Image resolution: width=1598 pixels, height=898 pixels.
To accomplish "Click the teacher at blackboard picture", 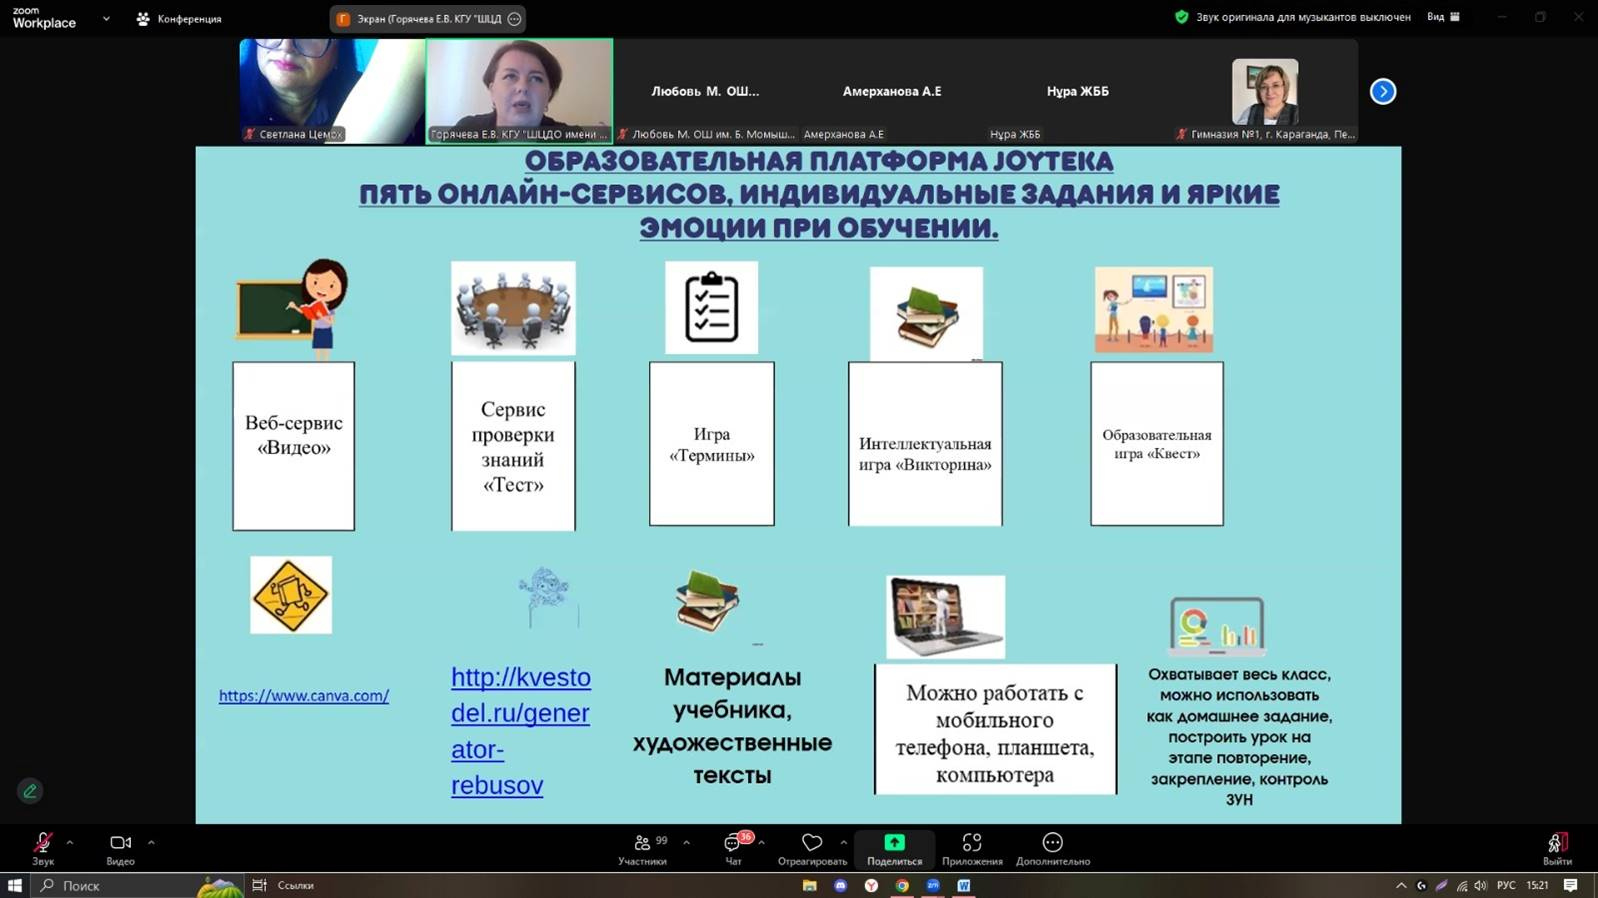I will (x=293, y=308).
